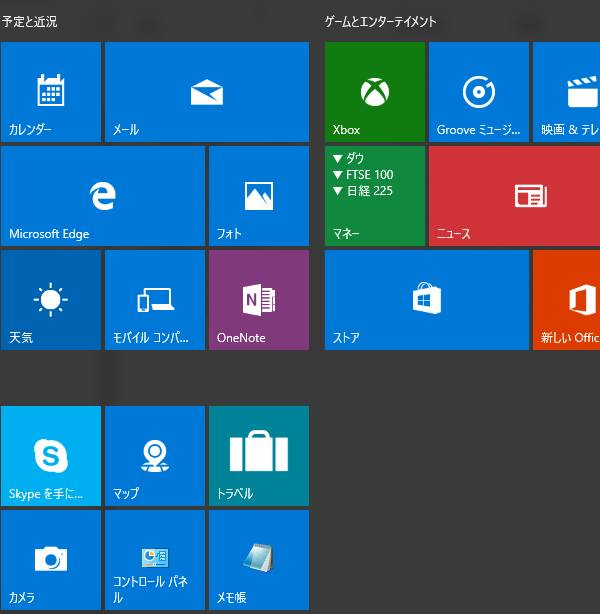Open the red News (ニュース) tile
This screenshot has width=600, height=614.
tap(514, 196)
